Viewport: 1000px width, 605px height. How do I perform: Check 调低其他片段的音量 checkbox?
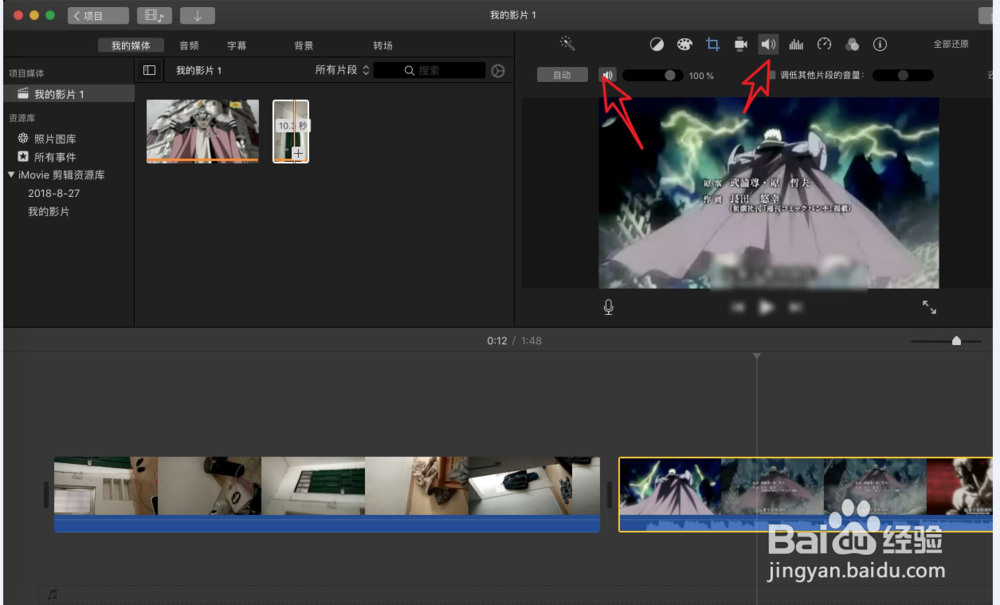[x=773, y=75]
